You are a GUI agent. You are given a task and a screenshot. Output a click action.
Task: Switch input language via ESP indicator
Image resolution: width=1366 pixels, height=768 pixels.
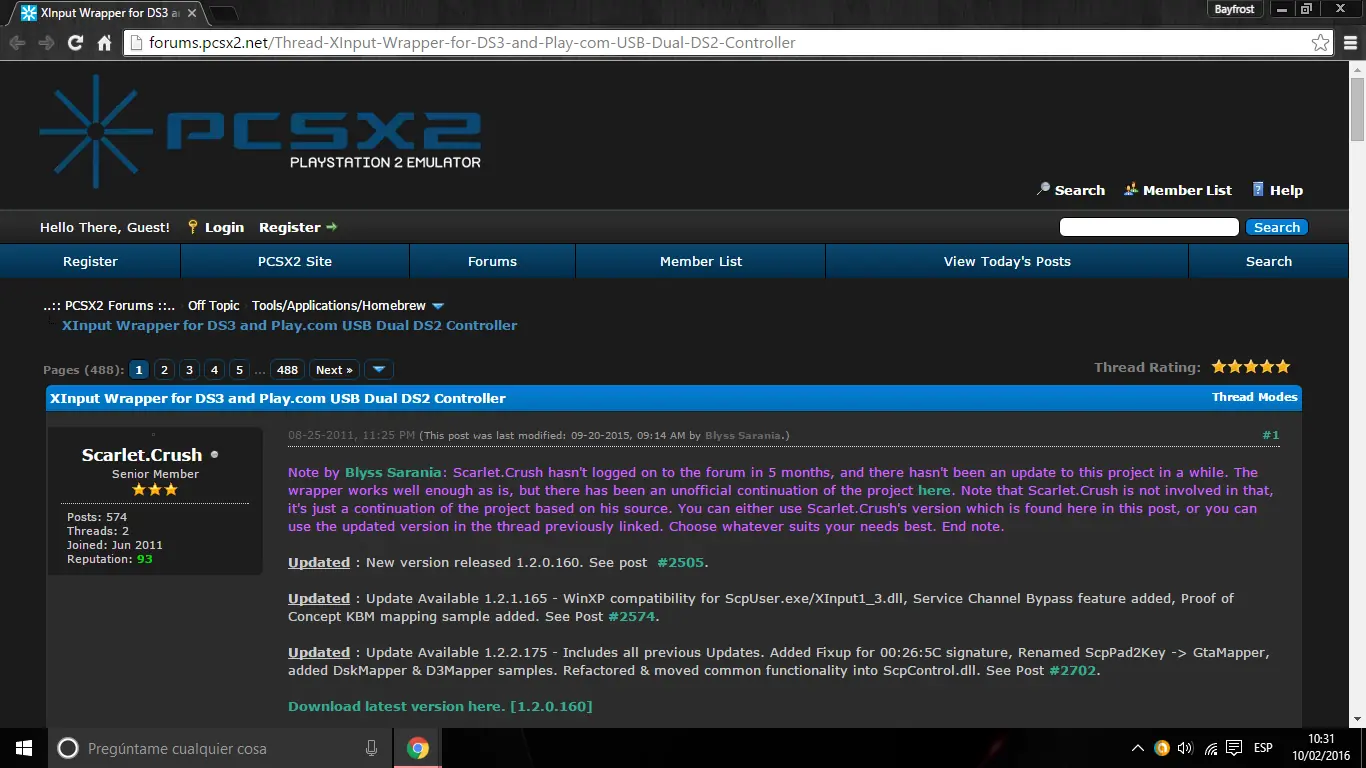(x=1263, y=748)
